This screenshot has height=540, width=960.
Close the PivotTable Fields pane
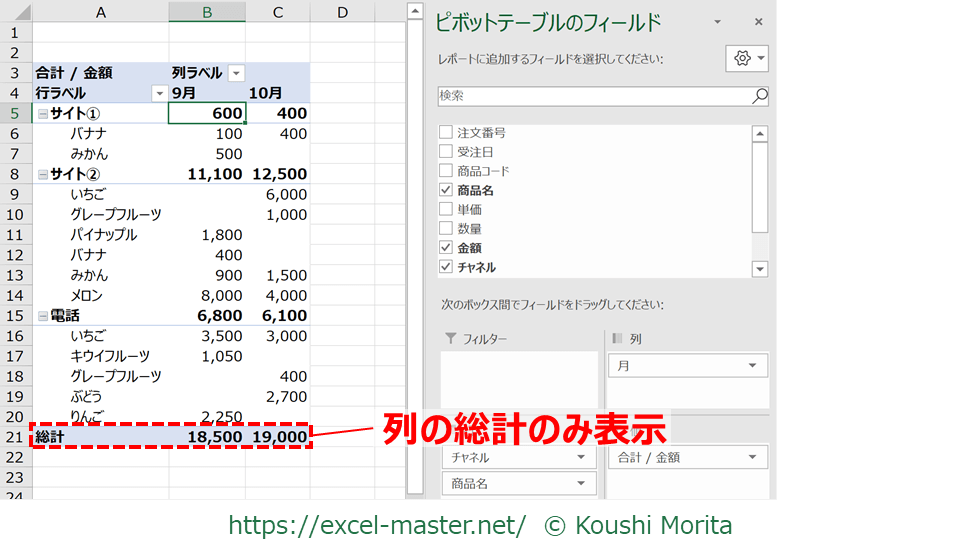click(x=758, y=22)
